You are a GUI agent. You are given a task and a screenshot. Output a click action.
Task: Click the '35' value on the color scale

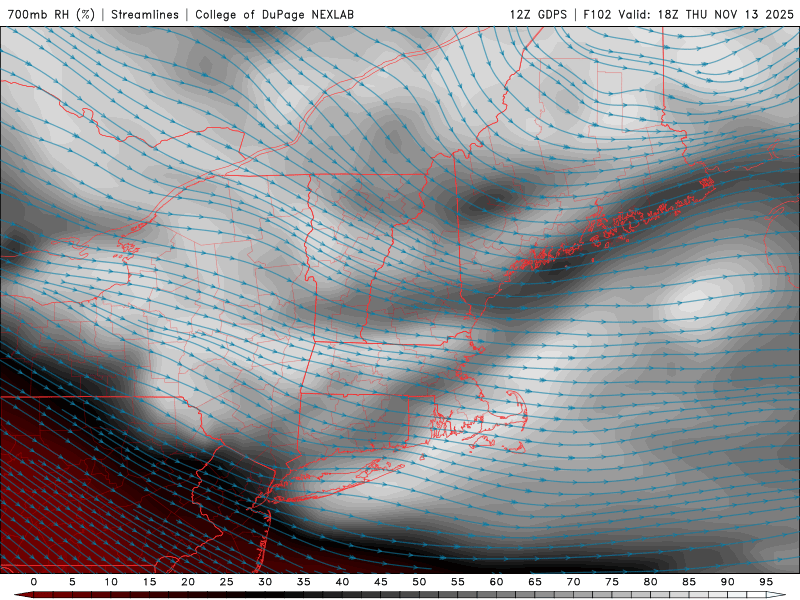click(304, 582)
